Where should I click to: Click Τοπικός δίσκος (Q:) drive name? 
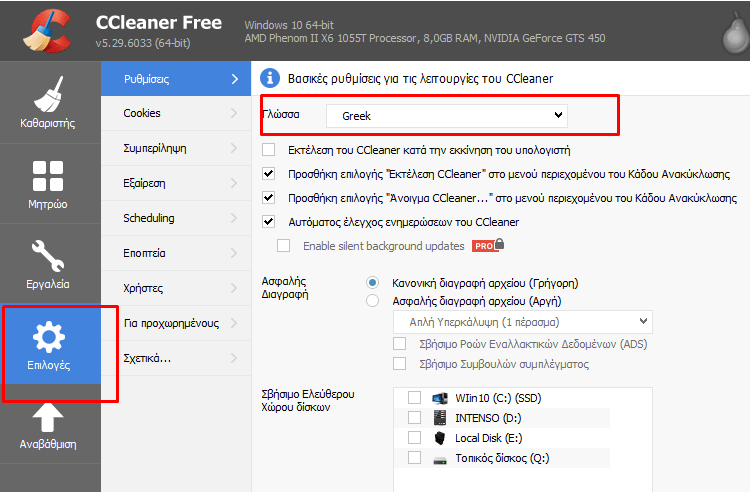pyautogui.click(x=502, y=458)
